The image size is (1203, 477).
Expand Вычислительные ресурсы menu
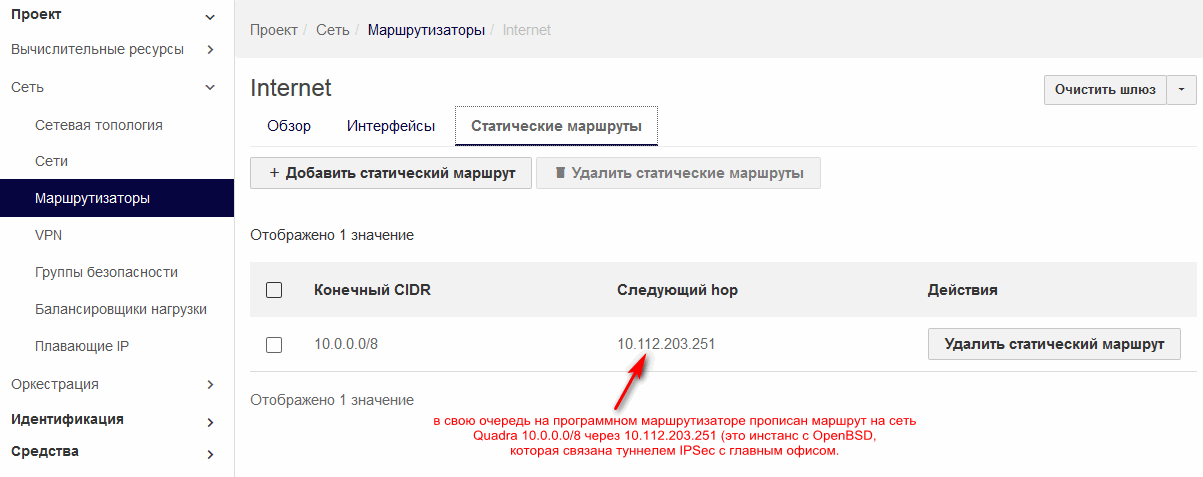117,49
